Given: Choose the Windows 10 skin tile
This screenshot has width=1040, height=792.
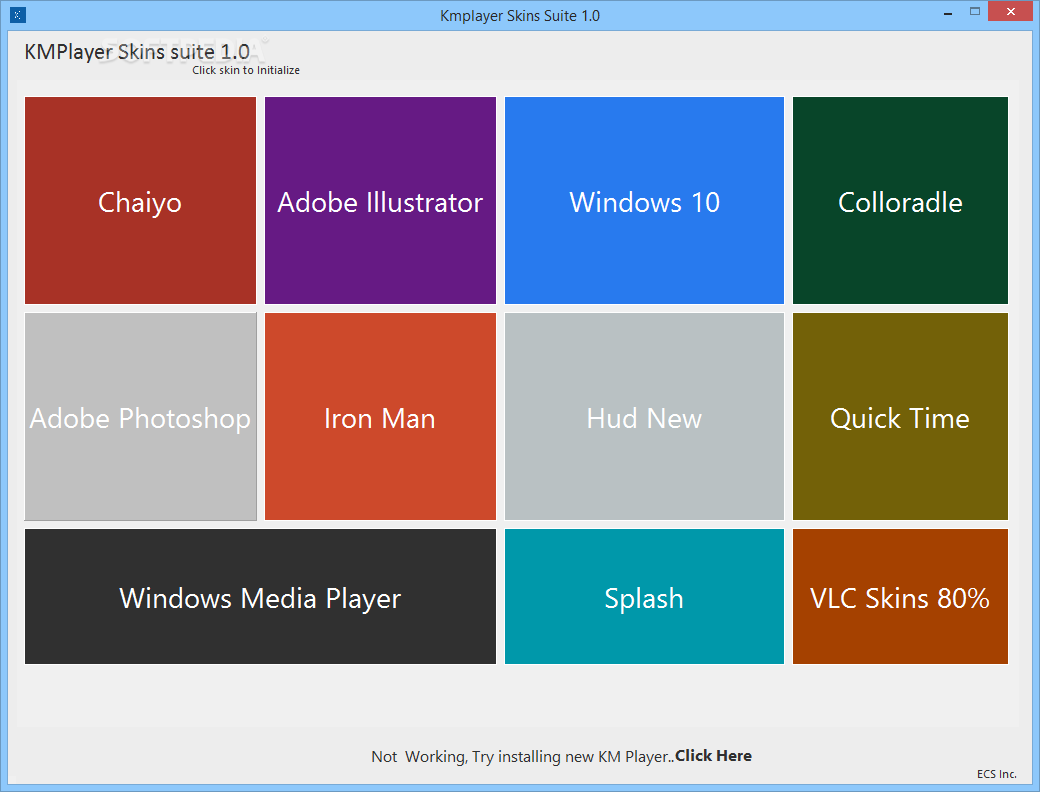Looking at the screenshot, I should point(644,200).
